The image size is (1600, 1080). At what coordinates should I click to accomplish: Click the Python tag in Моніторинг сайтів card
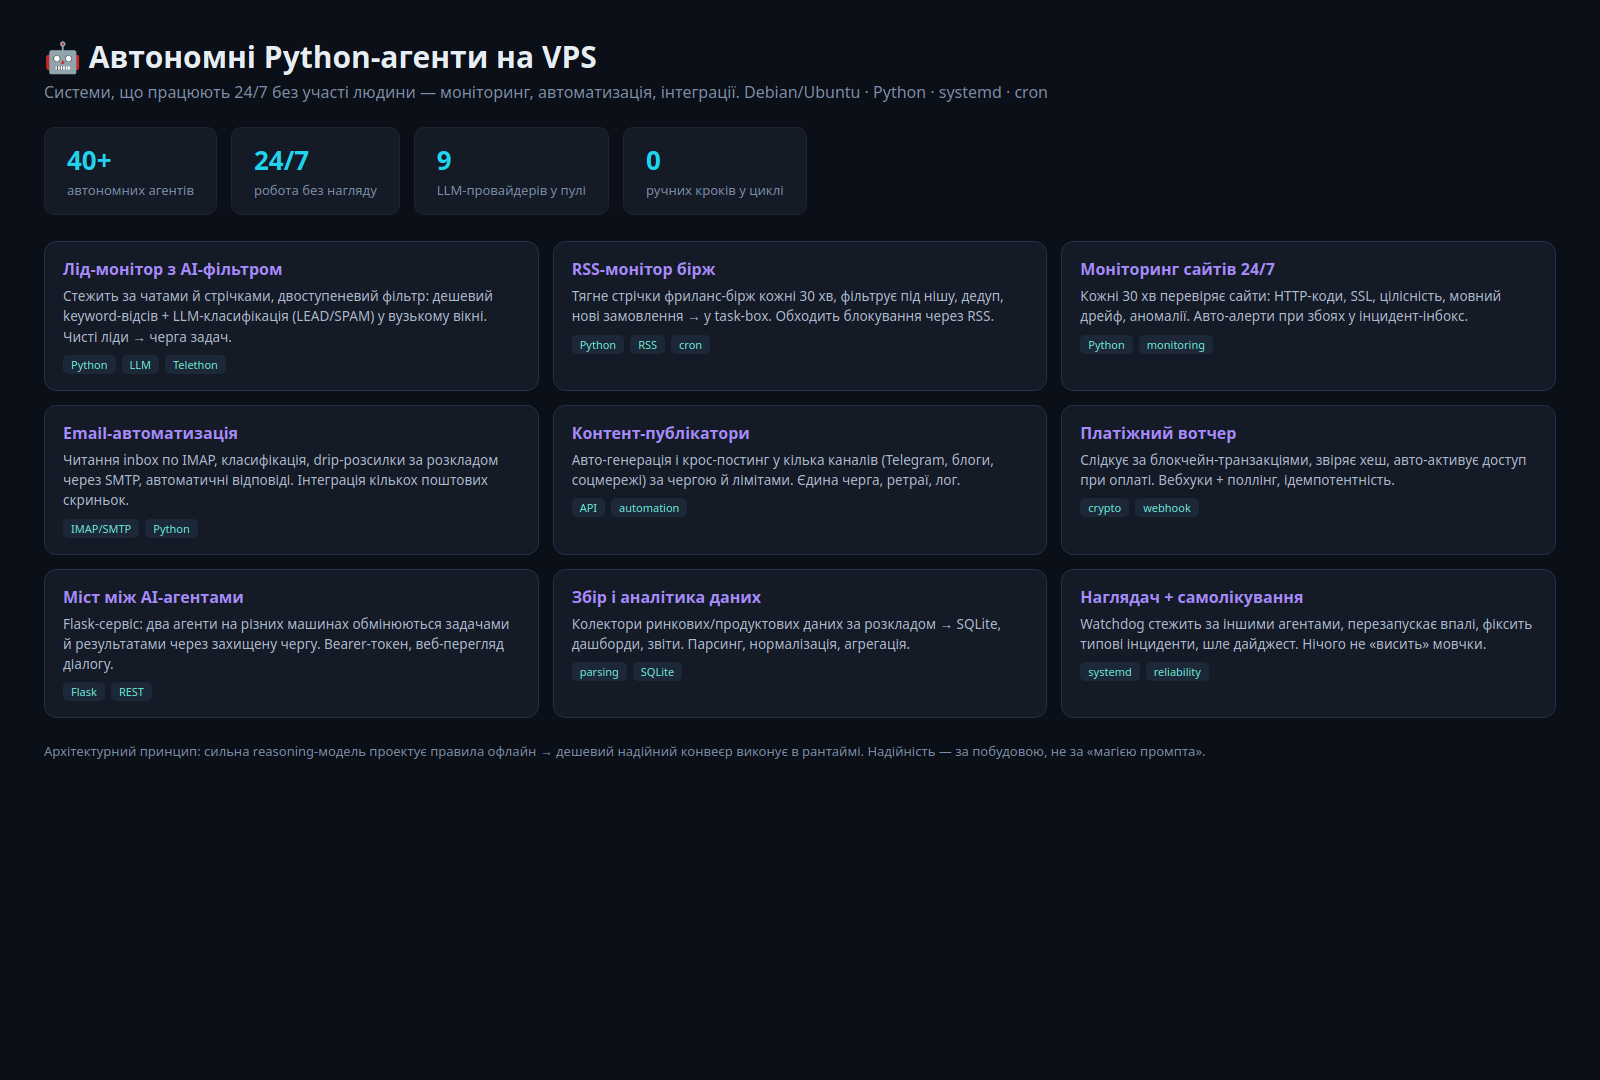tap(1106, 345)
